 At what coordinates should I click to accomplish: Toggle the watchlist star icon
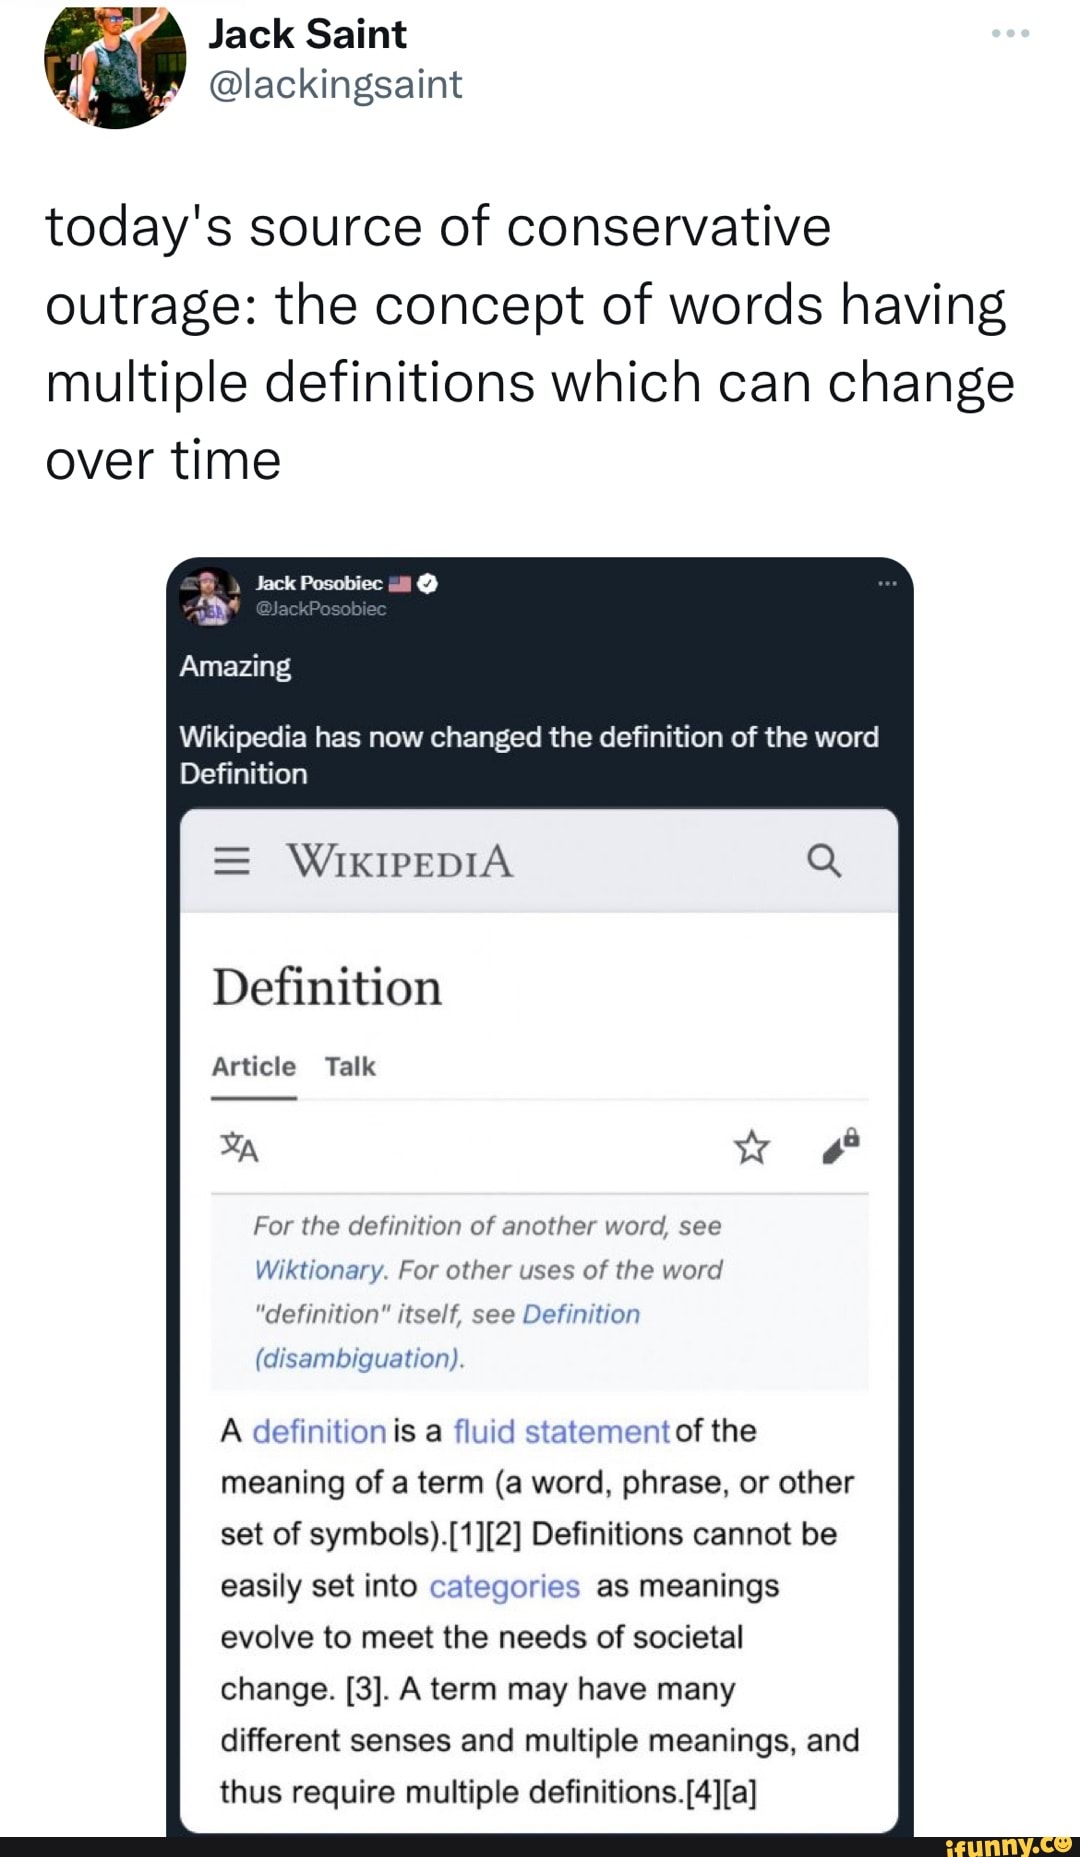pos(752,1148)
